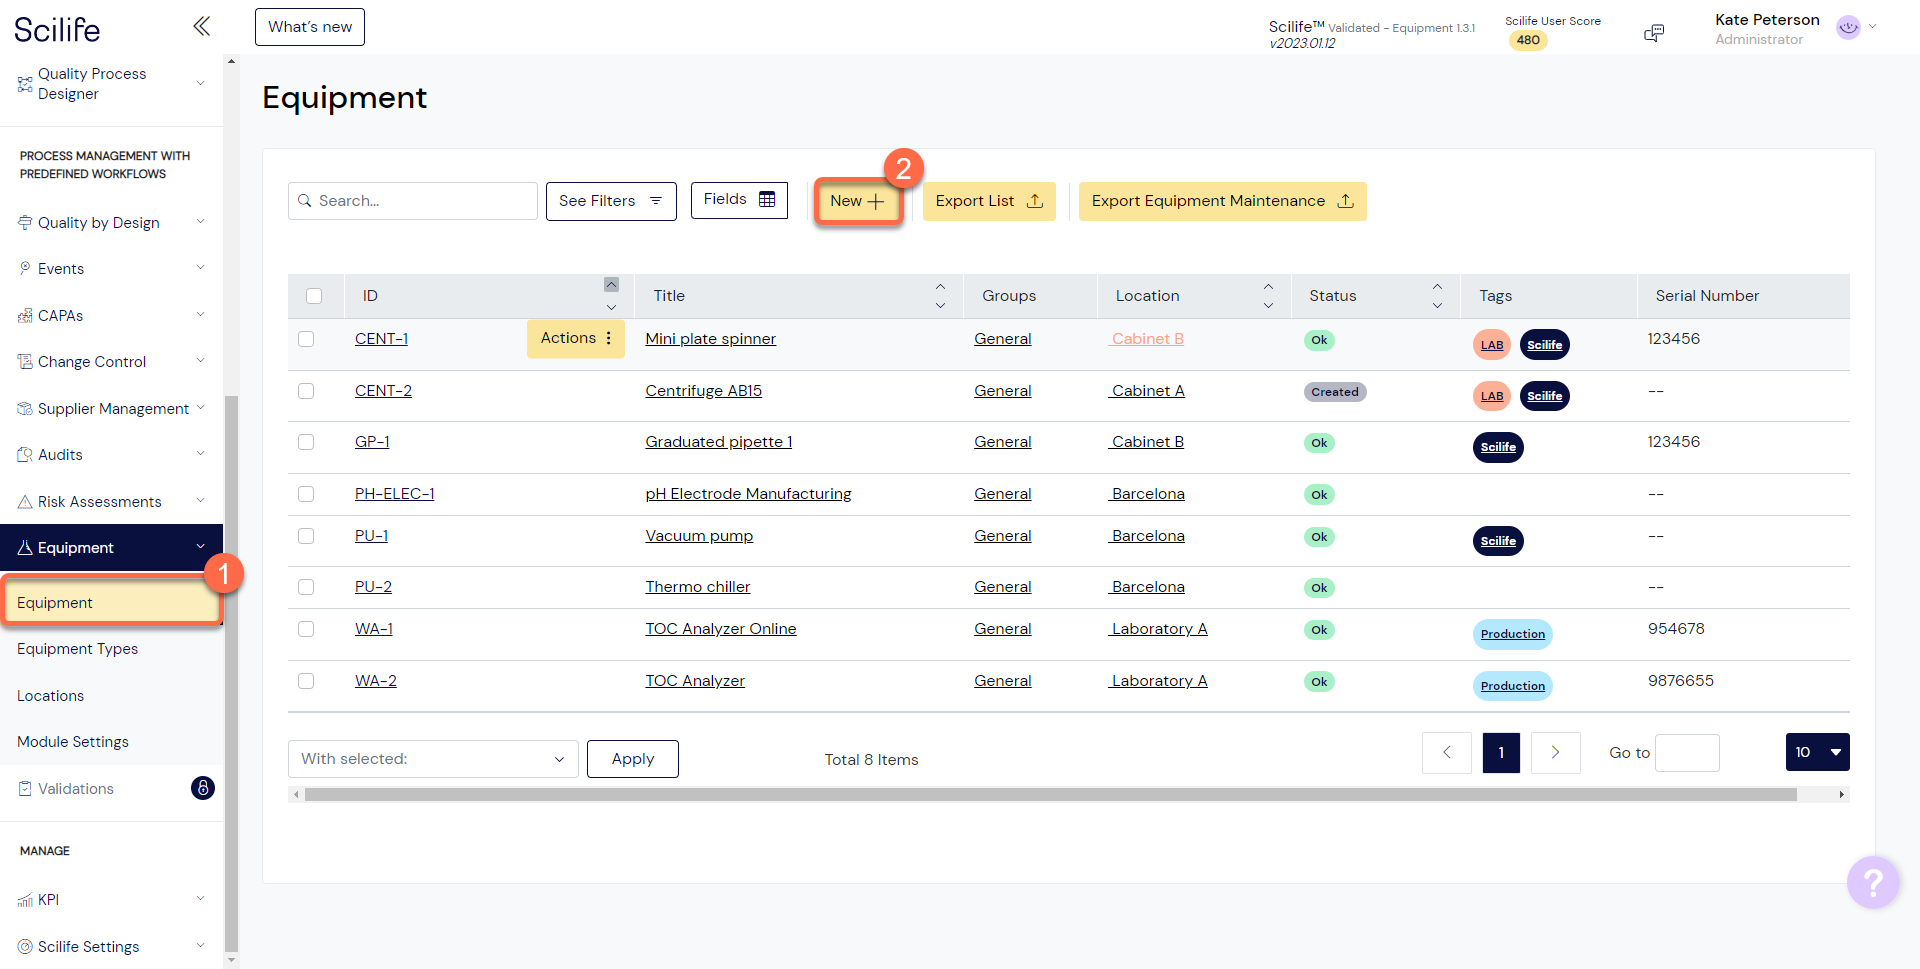Open Actions menu for CENT-1
Image resolution: width=1920 pixels, height=969 pixels.
tap(576, 338)
